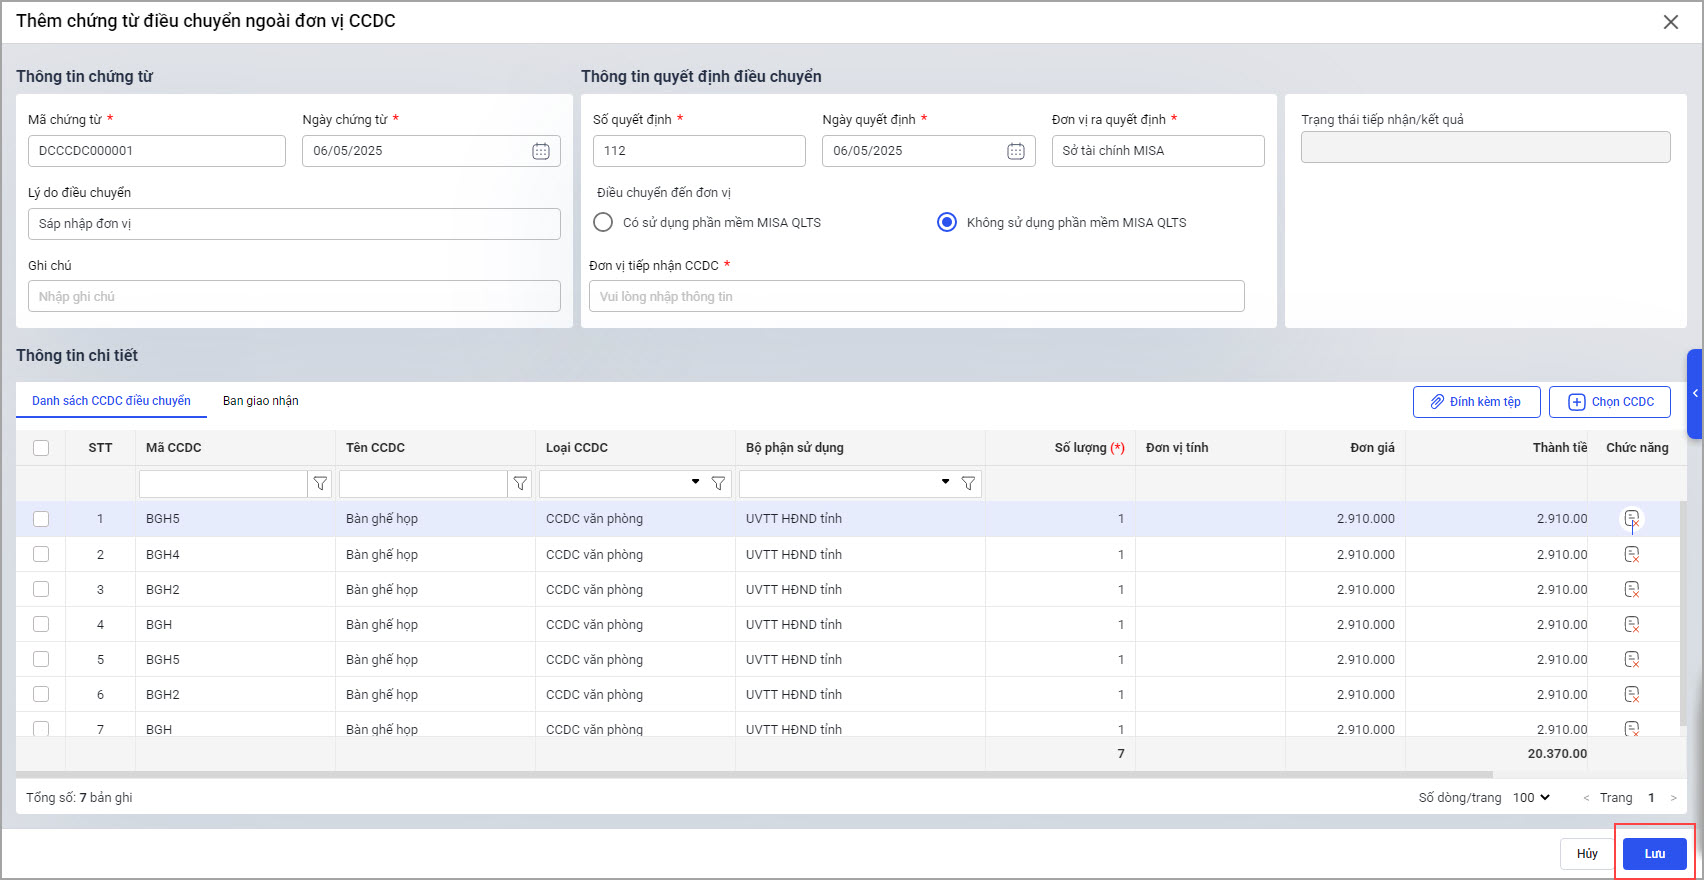
Task: Check the checkbox for row 3 BGH2
Action: (x=41, y=590)
